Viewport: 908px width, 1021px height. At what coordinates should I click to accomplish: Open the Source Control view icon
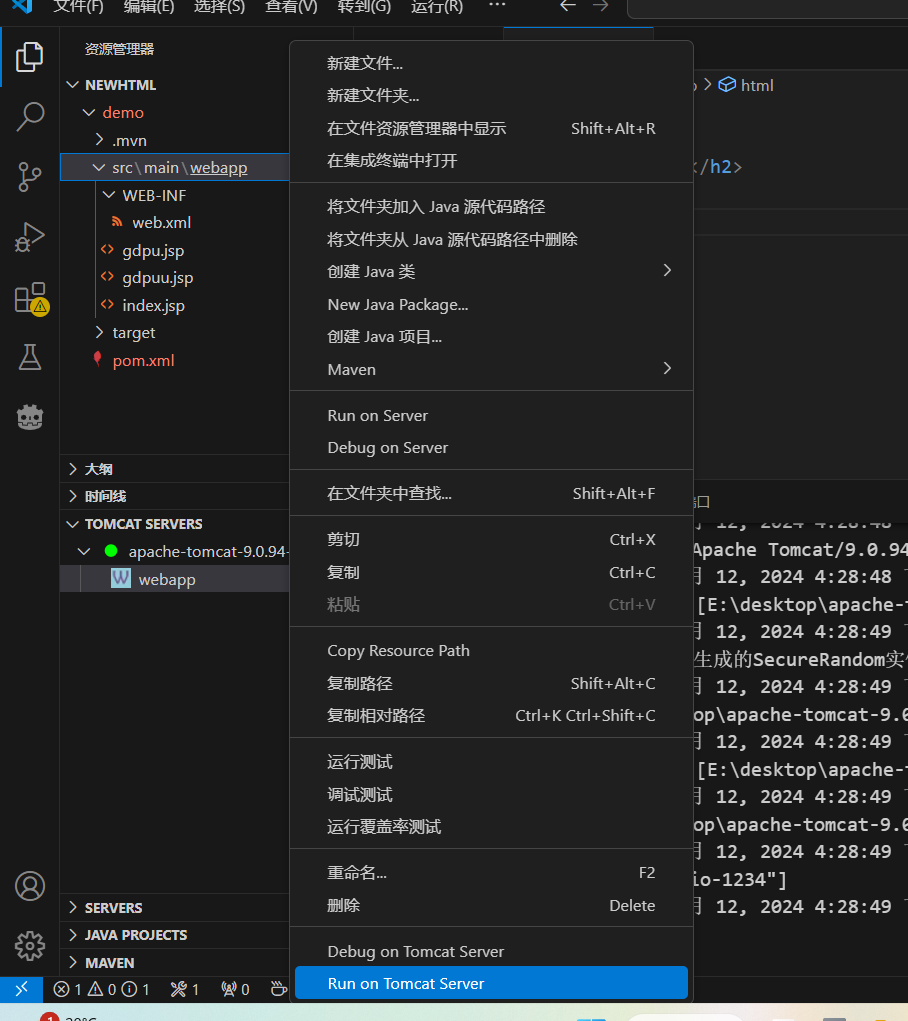pos(29,176)
